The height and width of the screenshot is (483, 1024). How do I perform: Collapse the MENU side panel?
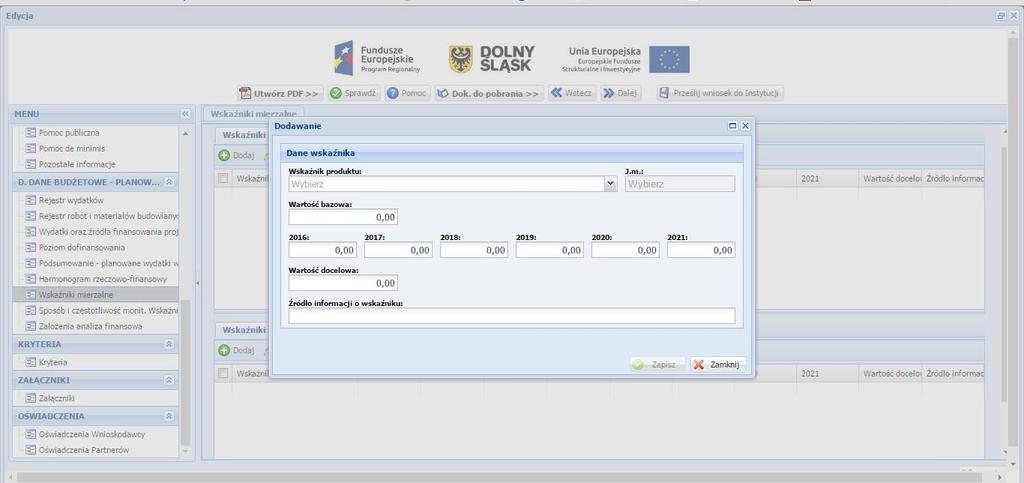(x=185, y=114)
